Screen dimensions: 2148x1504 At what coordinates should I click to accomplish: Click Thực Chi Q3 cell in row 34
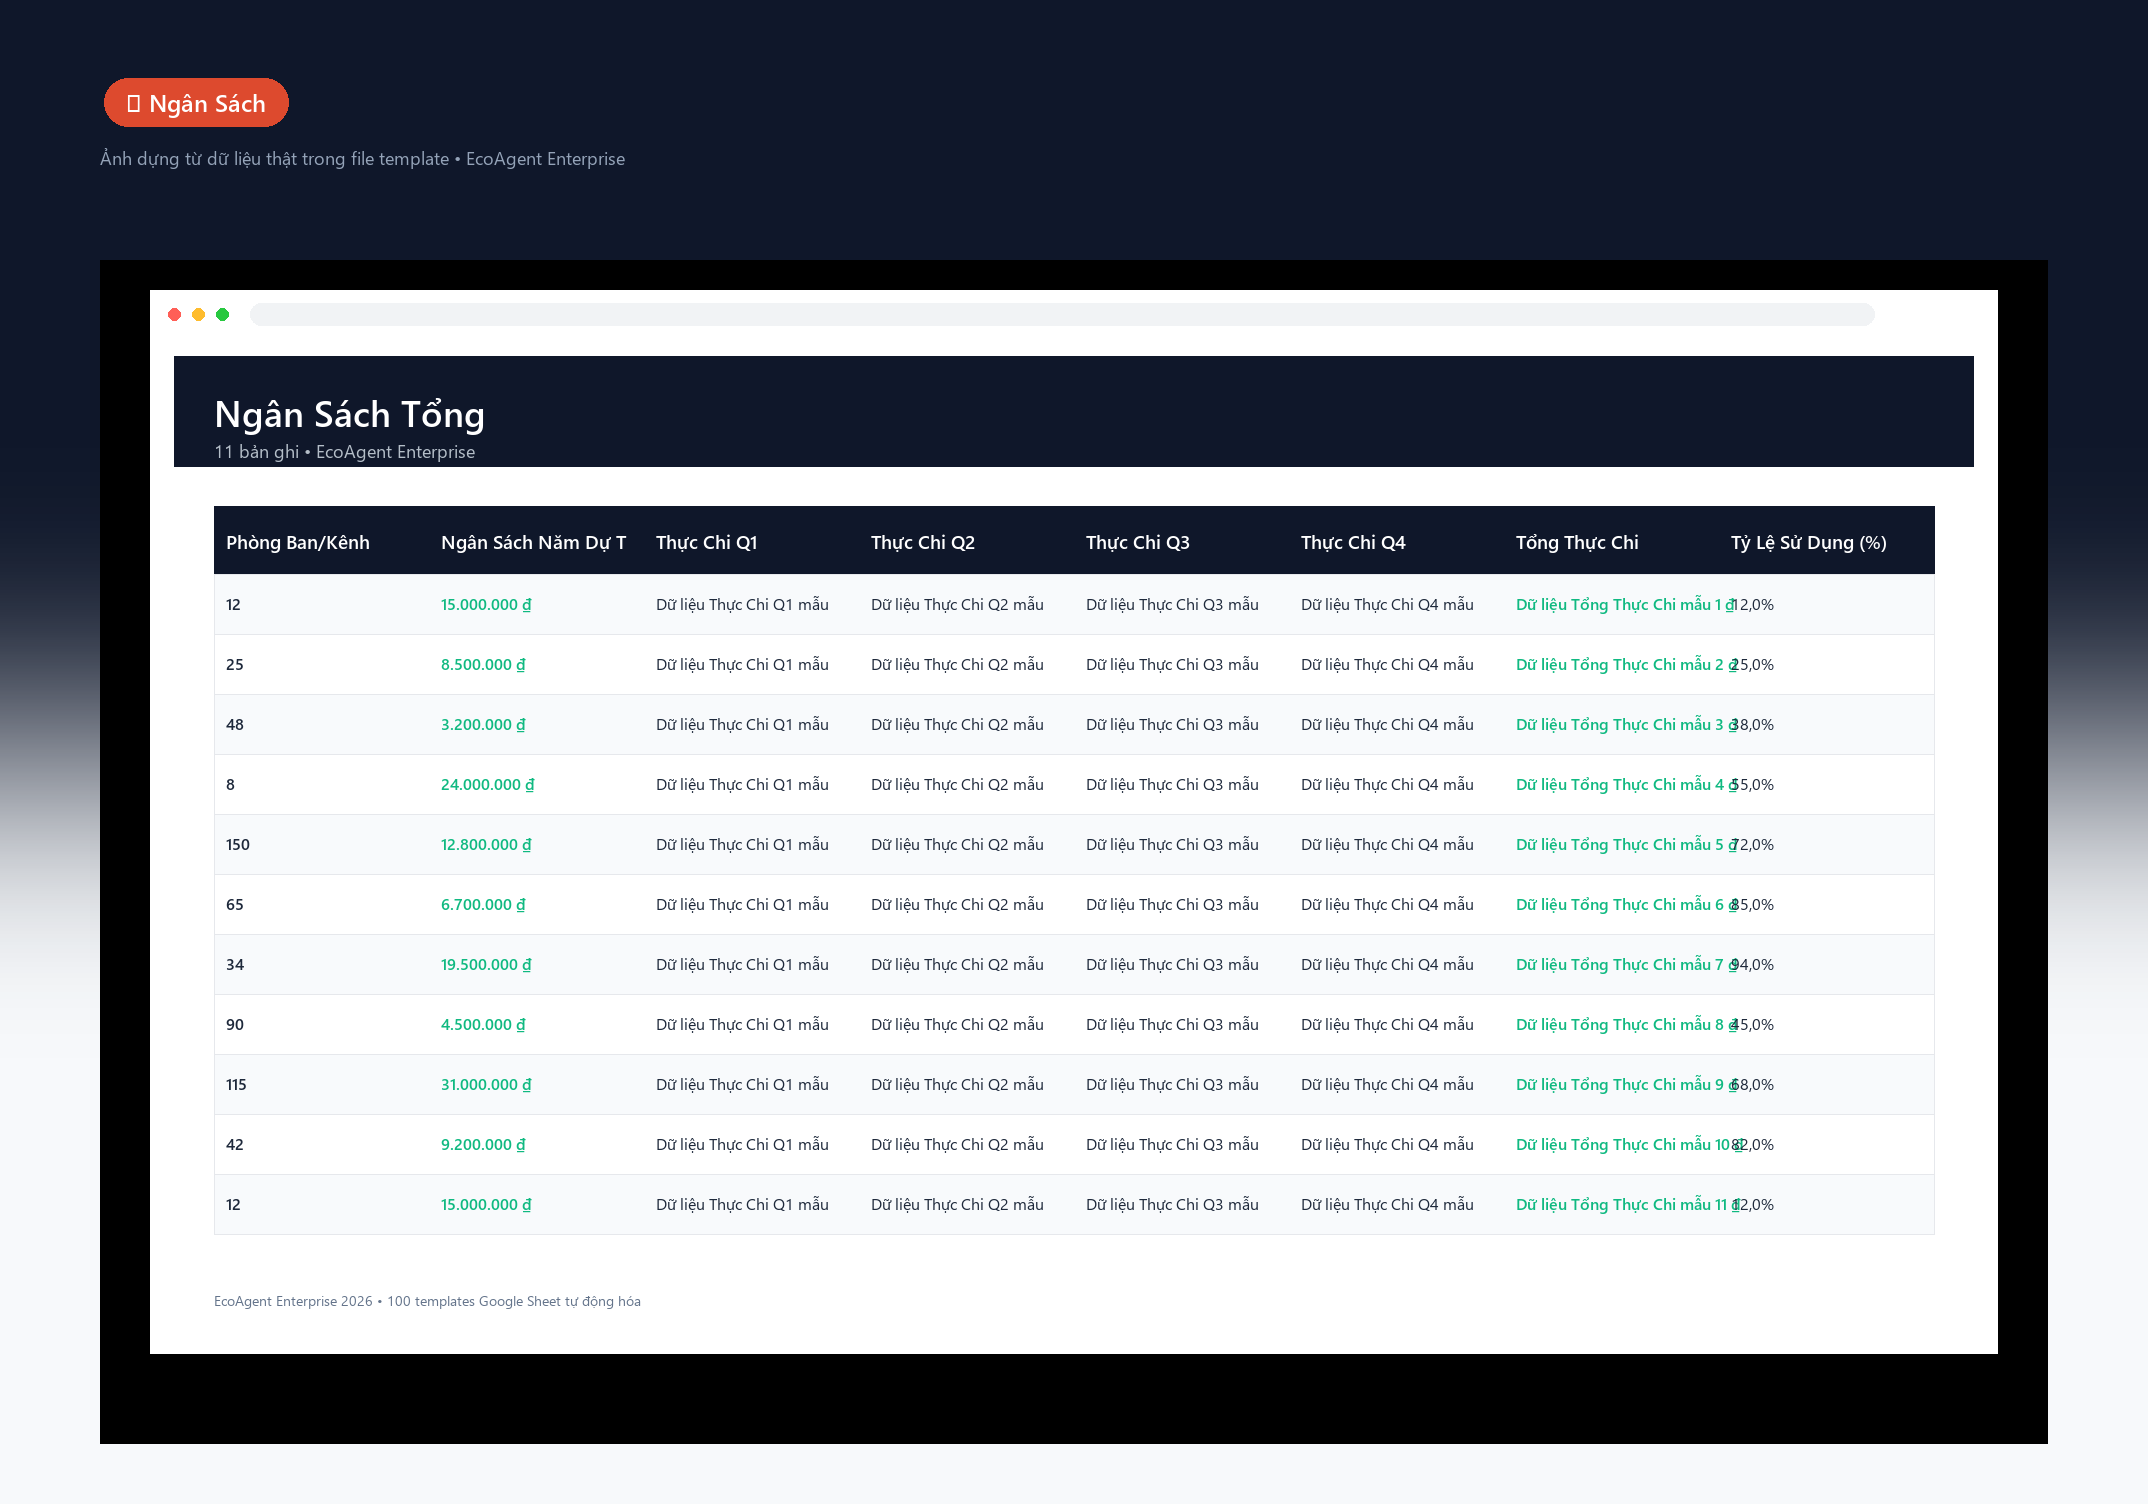1172,965
